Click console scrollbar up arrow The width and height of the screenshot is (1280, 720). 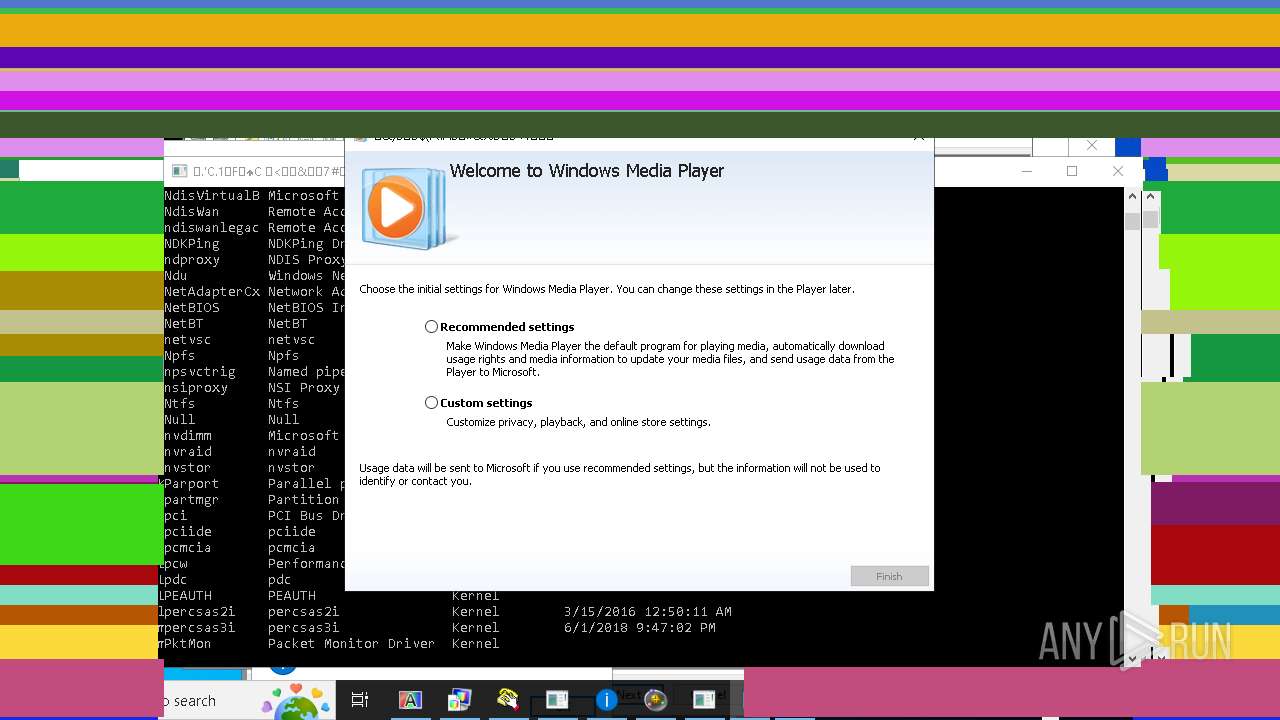(x=1133, y=196)
